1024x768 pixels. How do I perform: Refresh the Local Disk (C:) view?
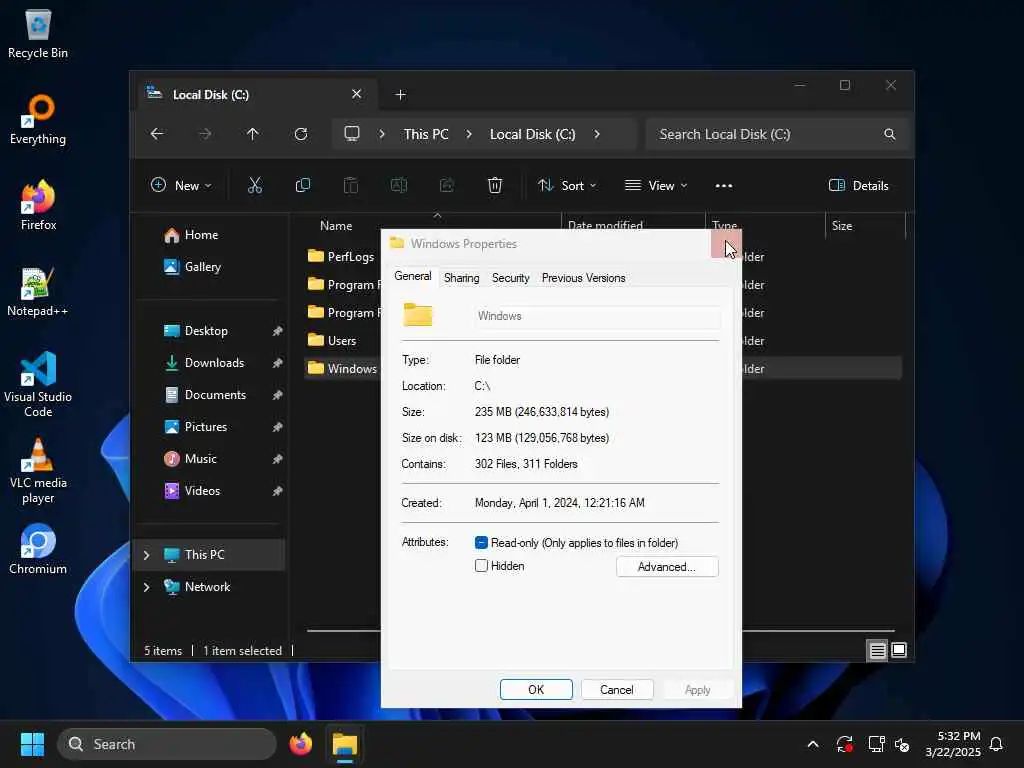pyautogui.click(x=301, y=134)
